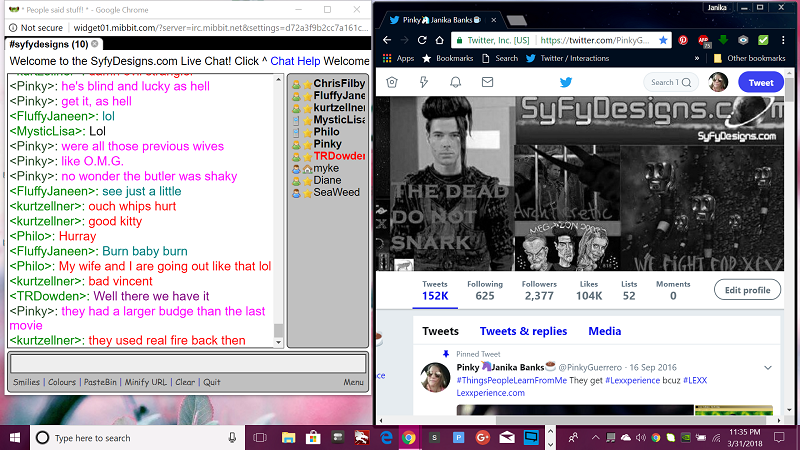800x450 pixels.
Task: Open Twitter Moments lightning icon
Action: (x=423, y=82)
